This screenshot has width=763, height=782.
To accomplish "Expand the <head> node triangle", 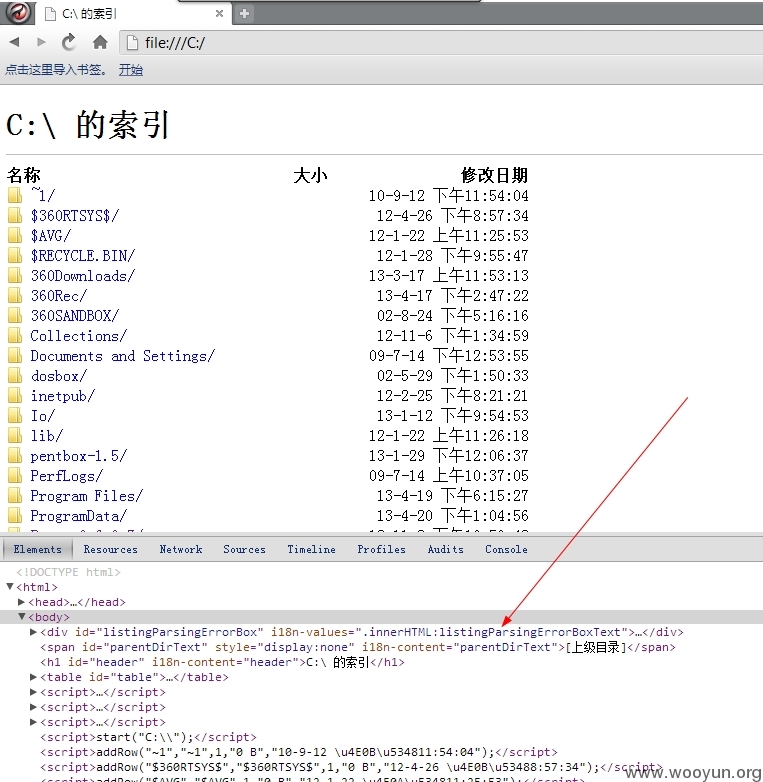I will [21, 602].
